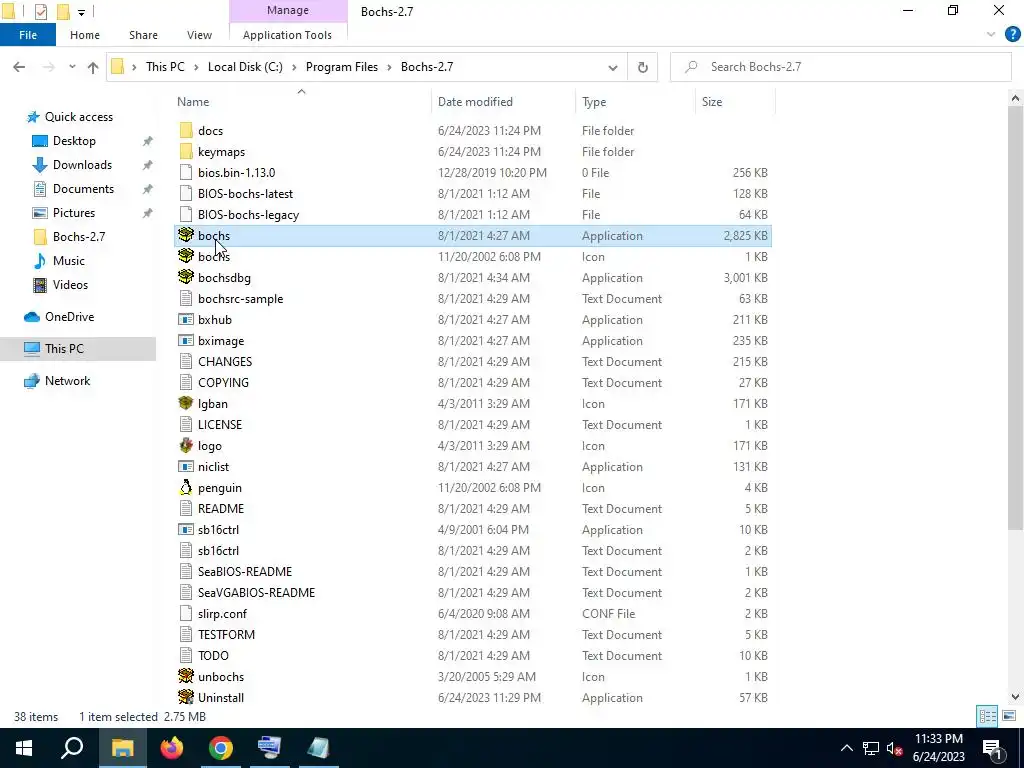Open Customize Quick Access Toolbar dropdown
The height and width of the screenshot is (768, 1024).
(x=81, y=12)
